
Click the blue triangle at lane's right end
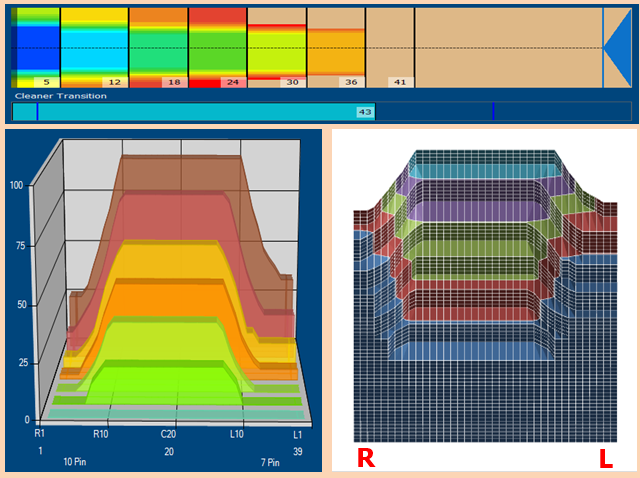[x=619, y=47]
